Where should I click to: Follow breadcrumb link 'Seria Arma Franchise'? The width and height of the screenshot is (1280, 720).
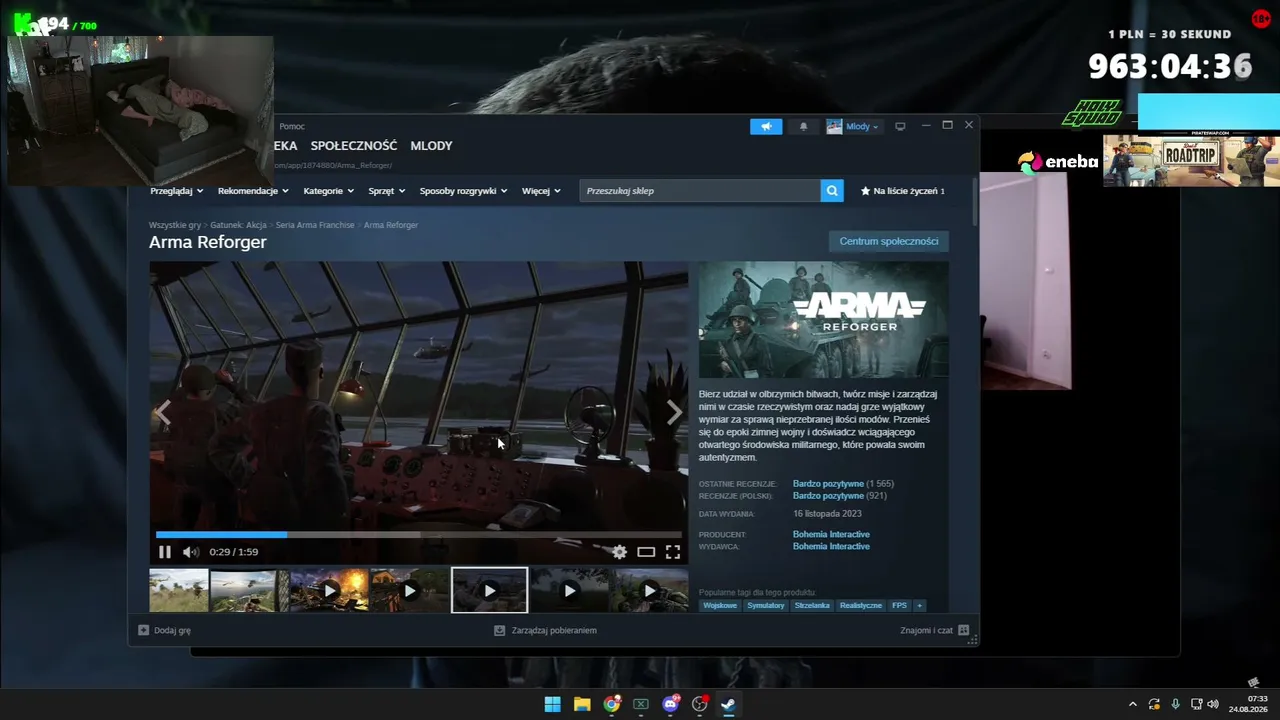point(315,225)
